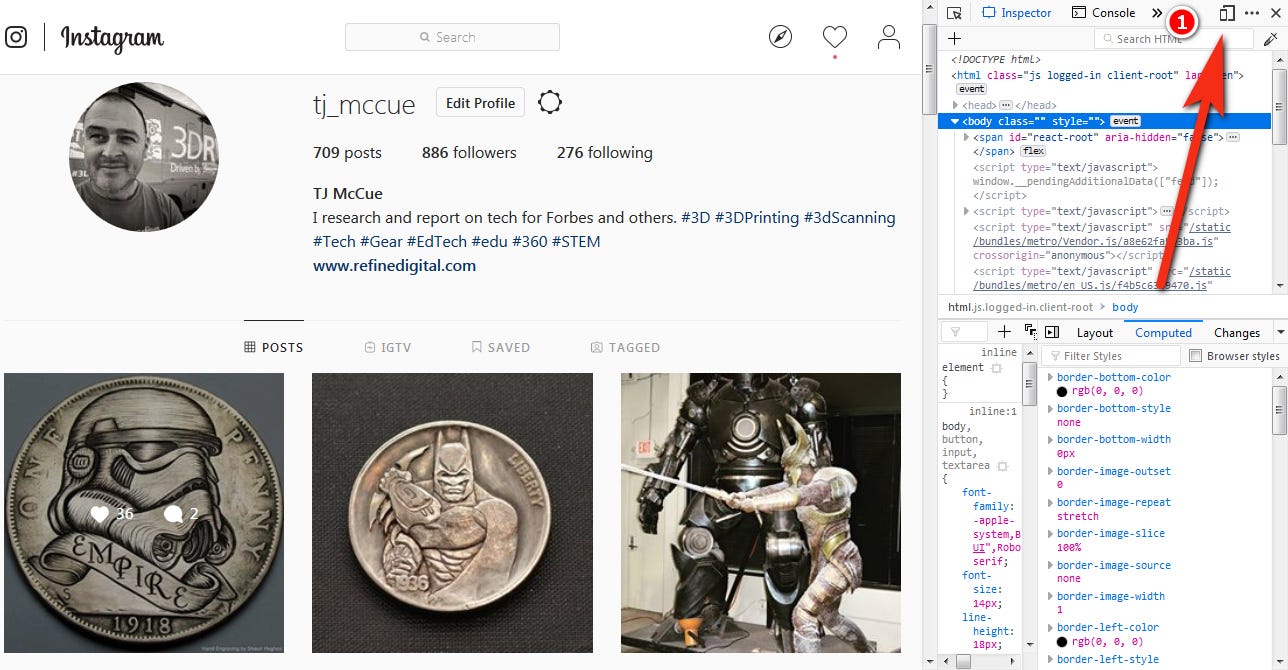
Task: Open the www.refinedigital.com link
Action: 394,266
